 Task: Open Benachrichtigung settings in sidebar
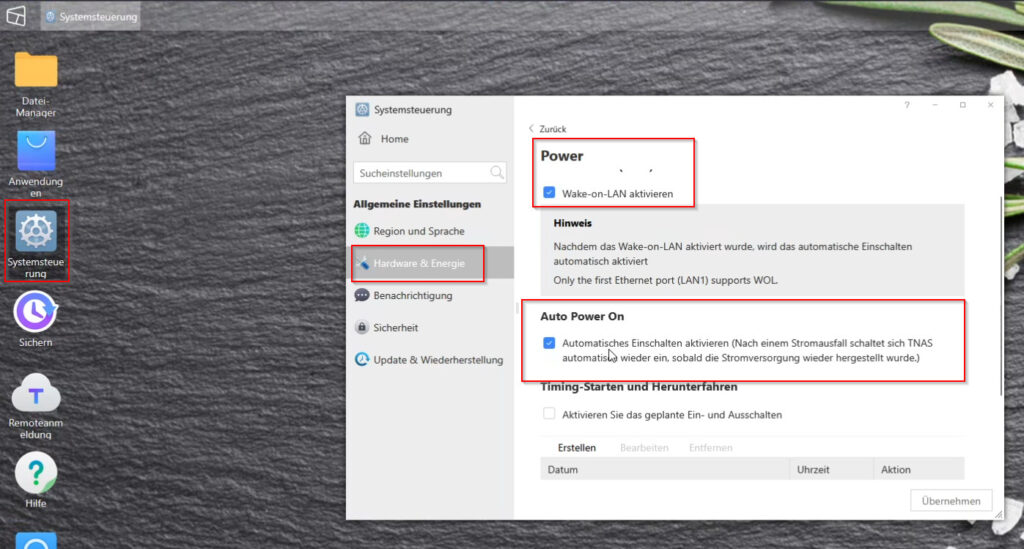pyautogui.click(x=412, y=295)
